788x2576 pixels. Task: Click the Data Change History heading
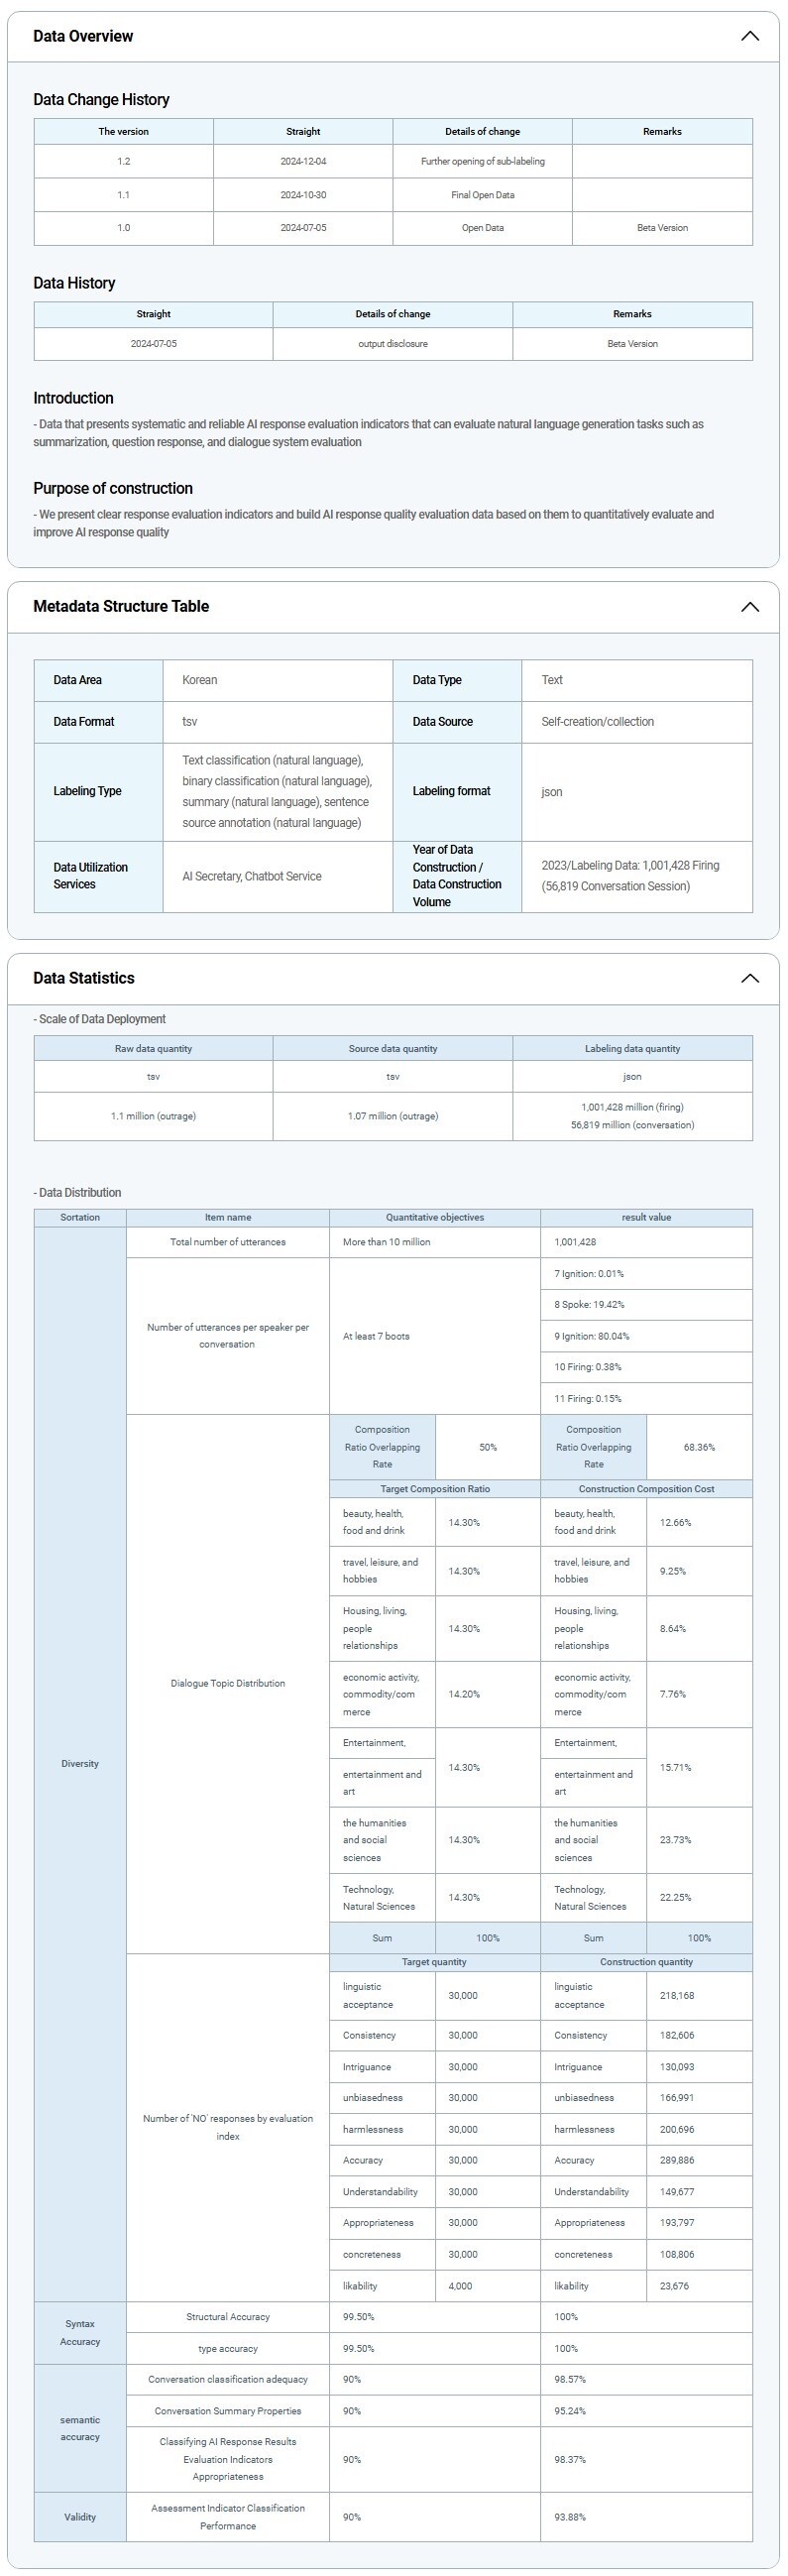[101, 99]
